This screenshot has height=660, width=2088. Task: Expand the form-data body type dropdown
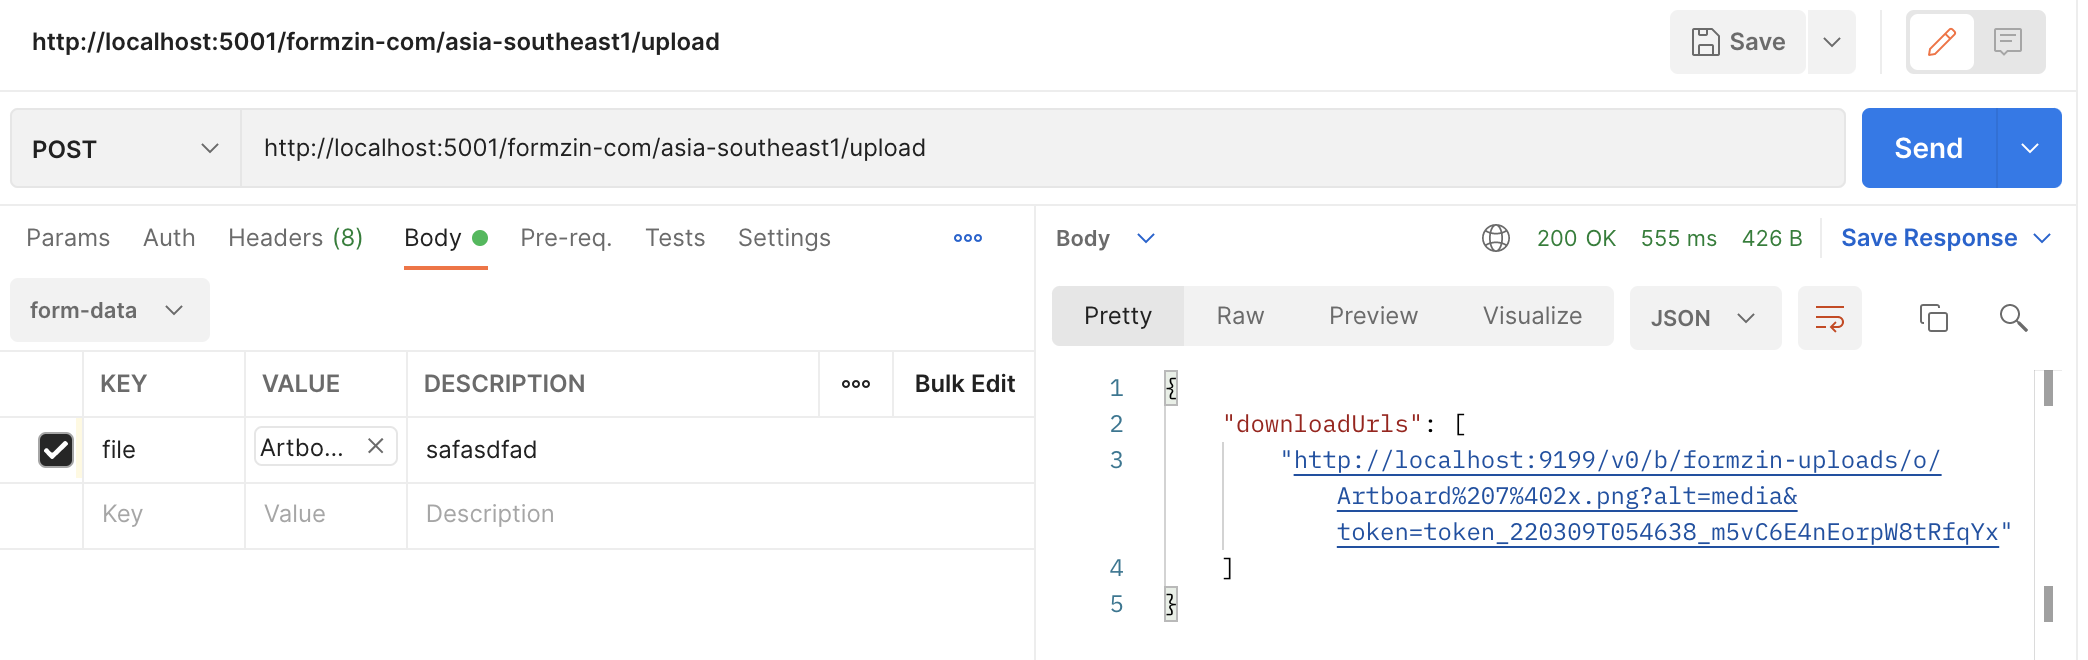pyautogui.click(x=109, y=310)
